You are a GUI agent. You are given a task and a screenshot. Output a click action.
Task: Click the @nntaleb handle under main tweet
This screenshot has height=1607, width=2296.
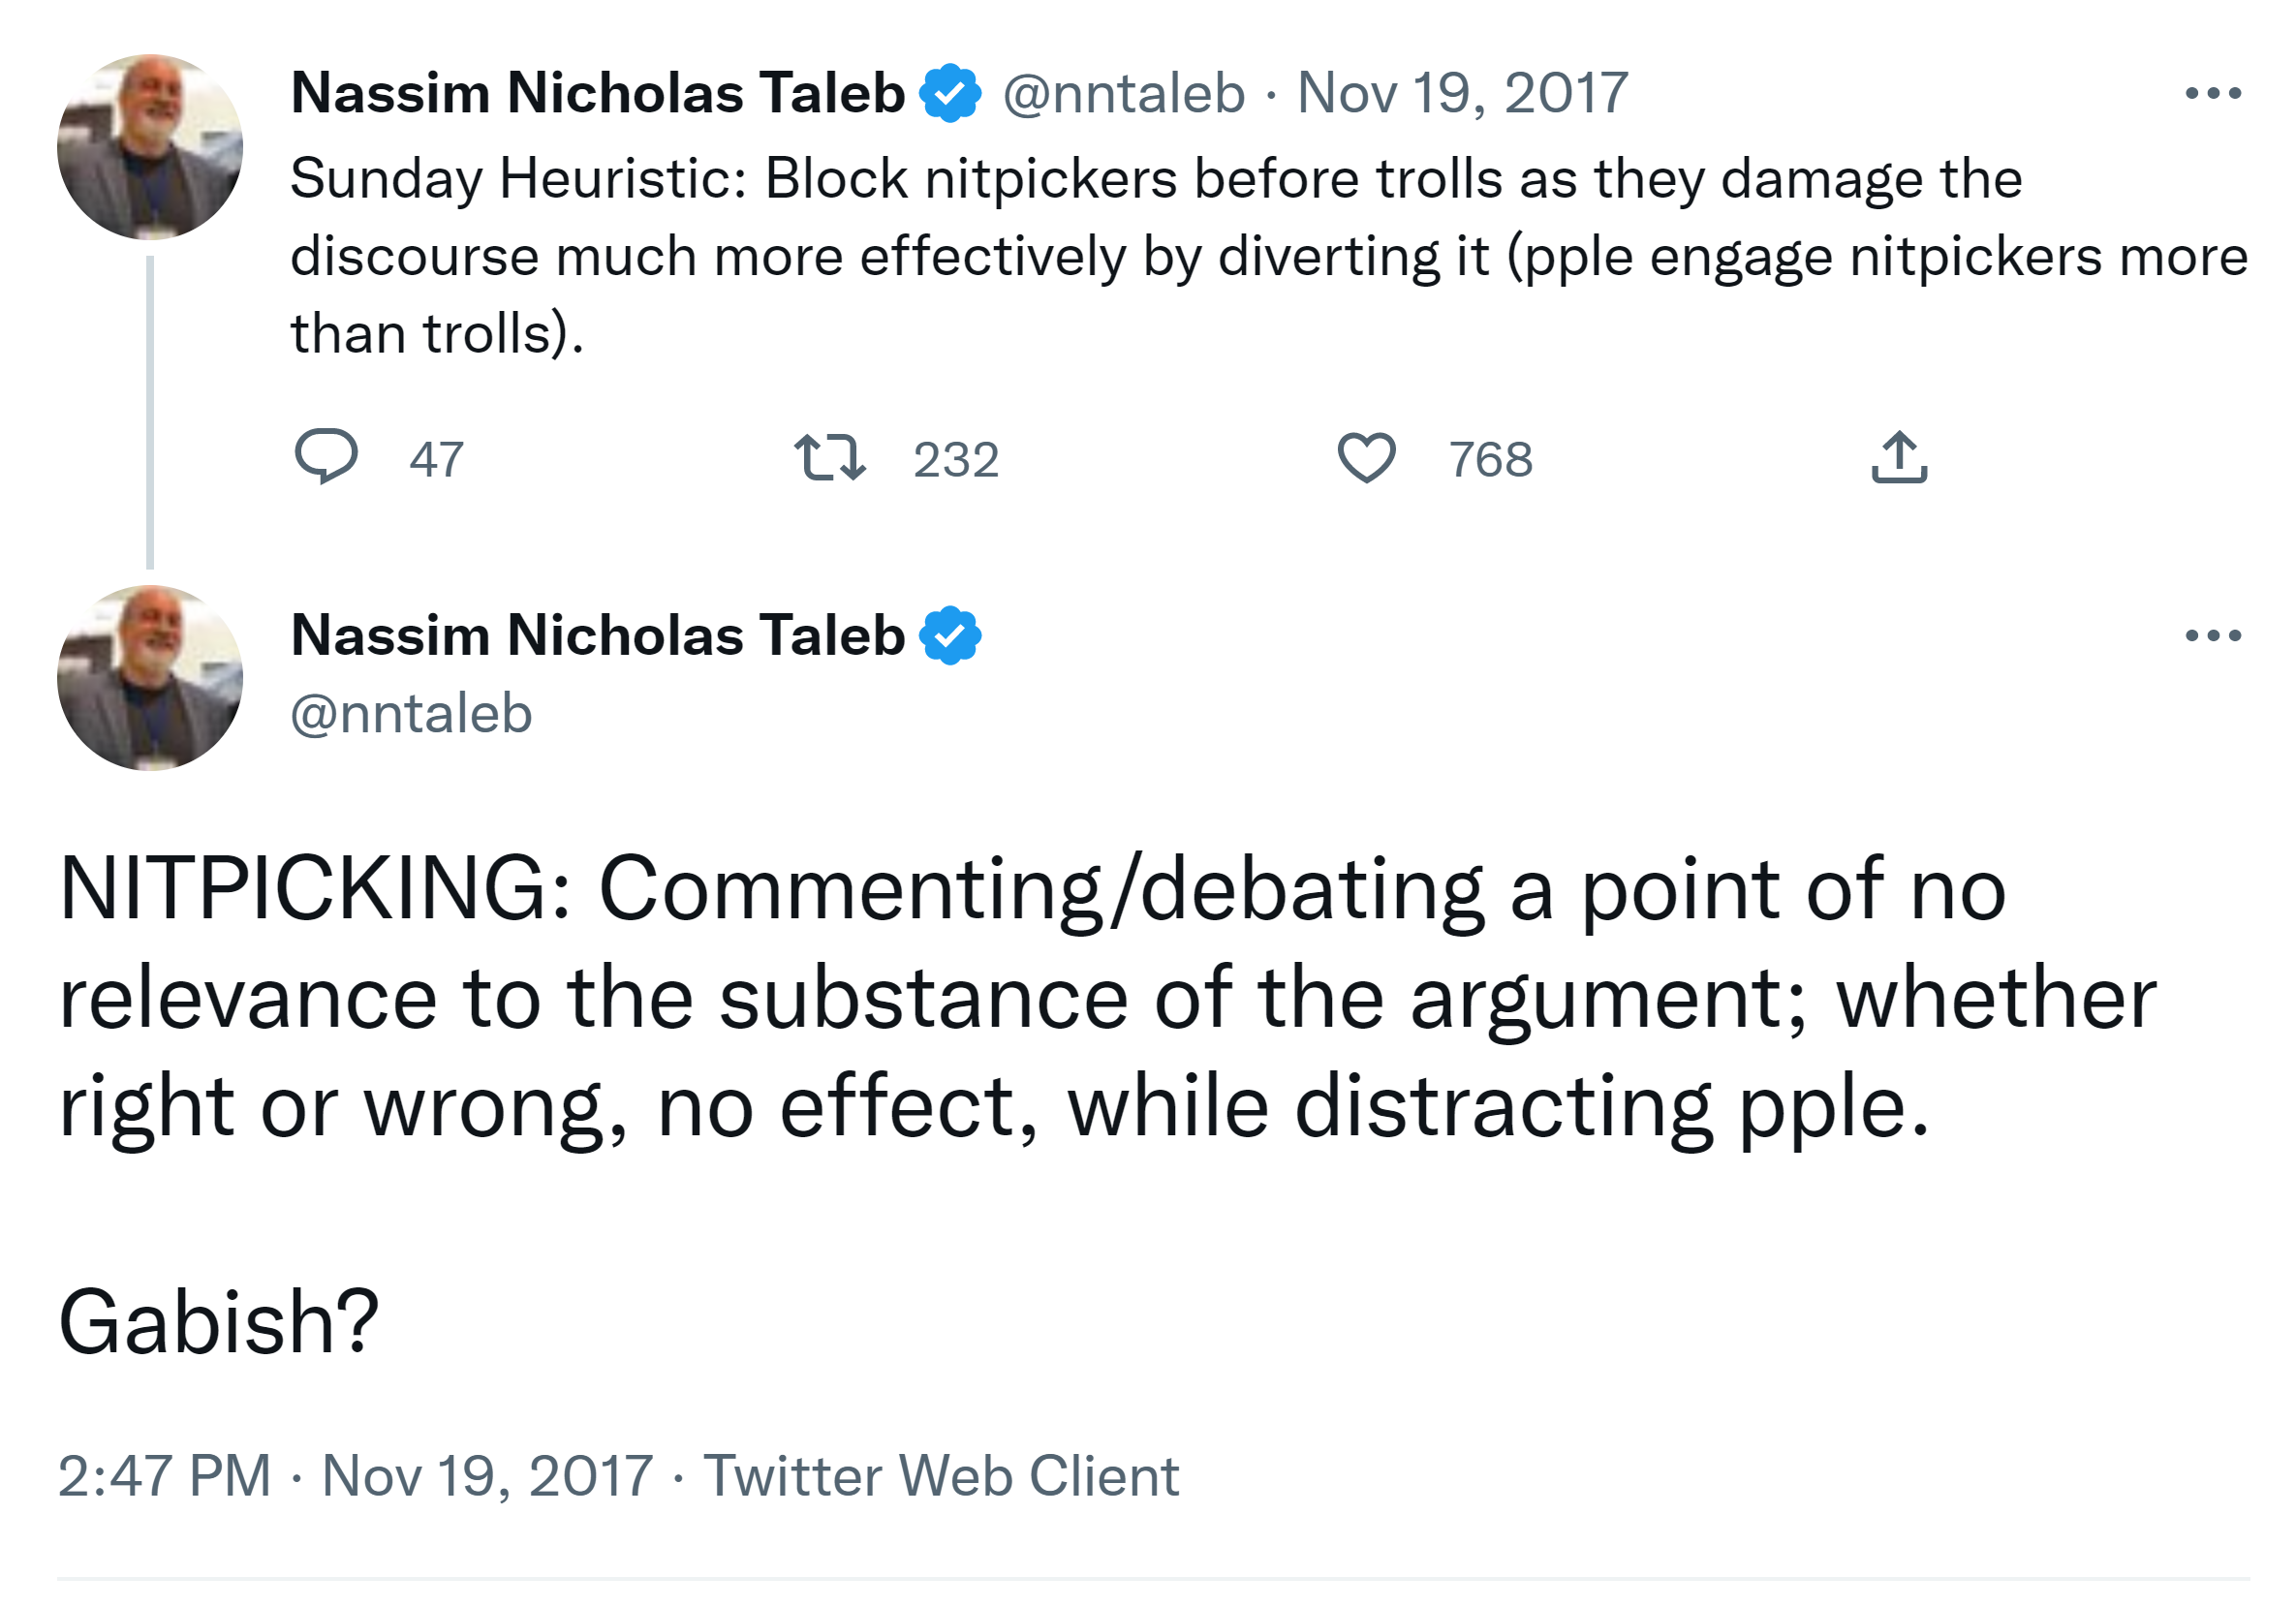click(411, 713)
